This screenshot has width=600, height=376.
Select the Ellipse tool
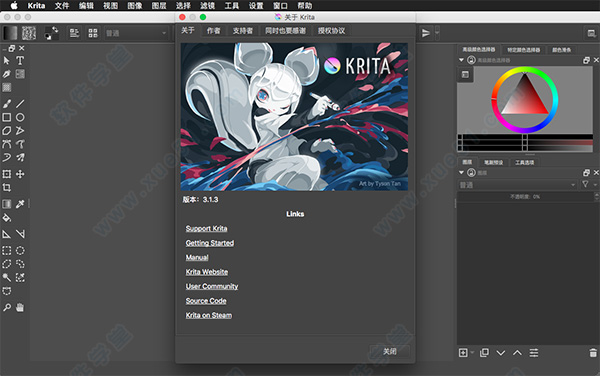(x=20, y=117)
